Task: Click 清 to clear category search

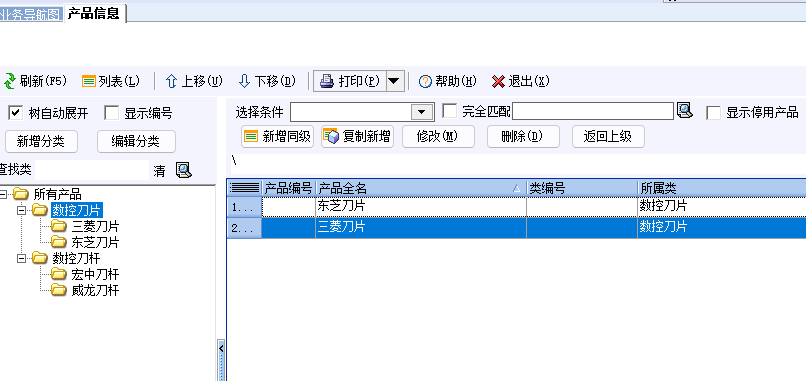Action: point(159,171)
